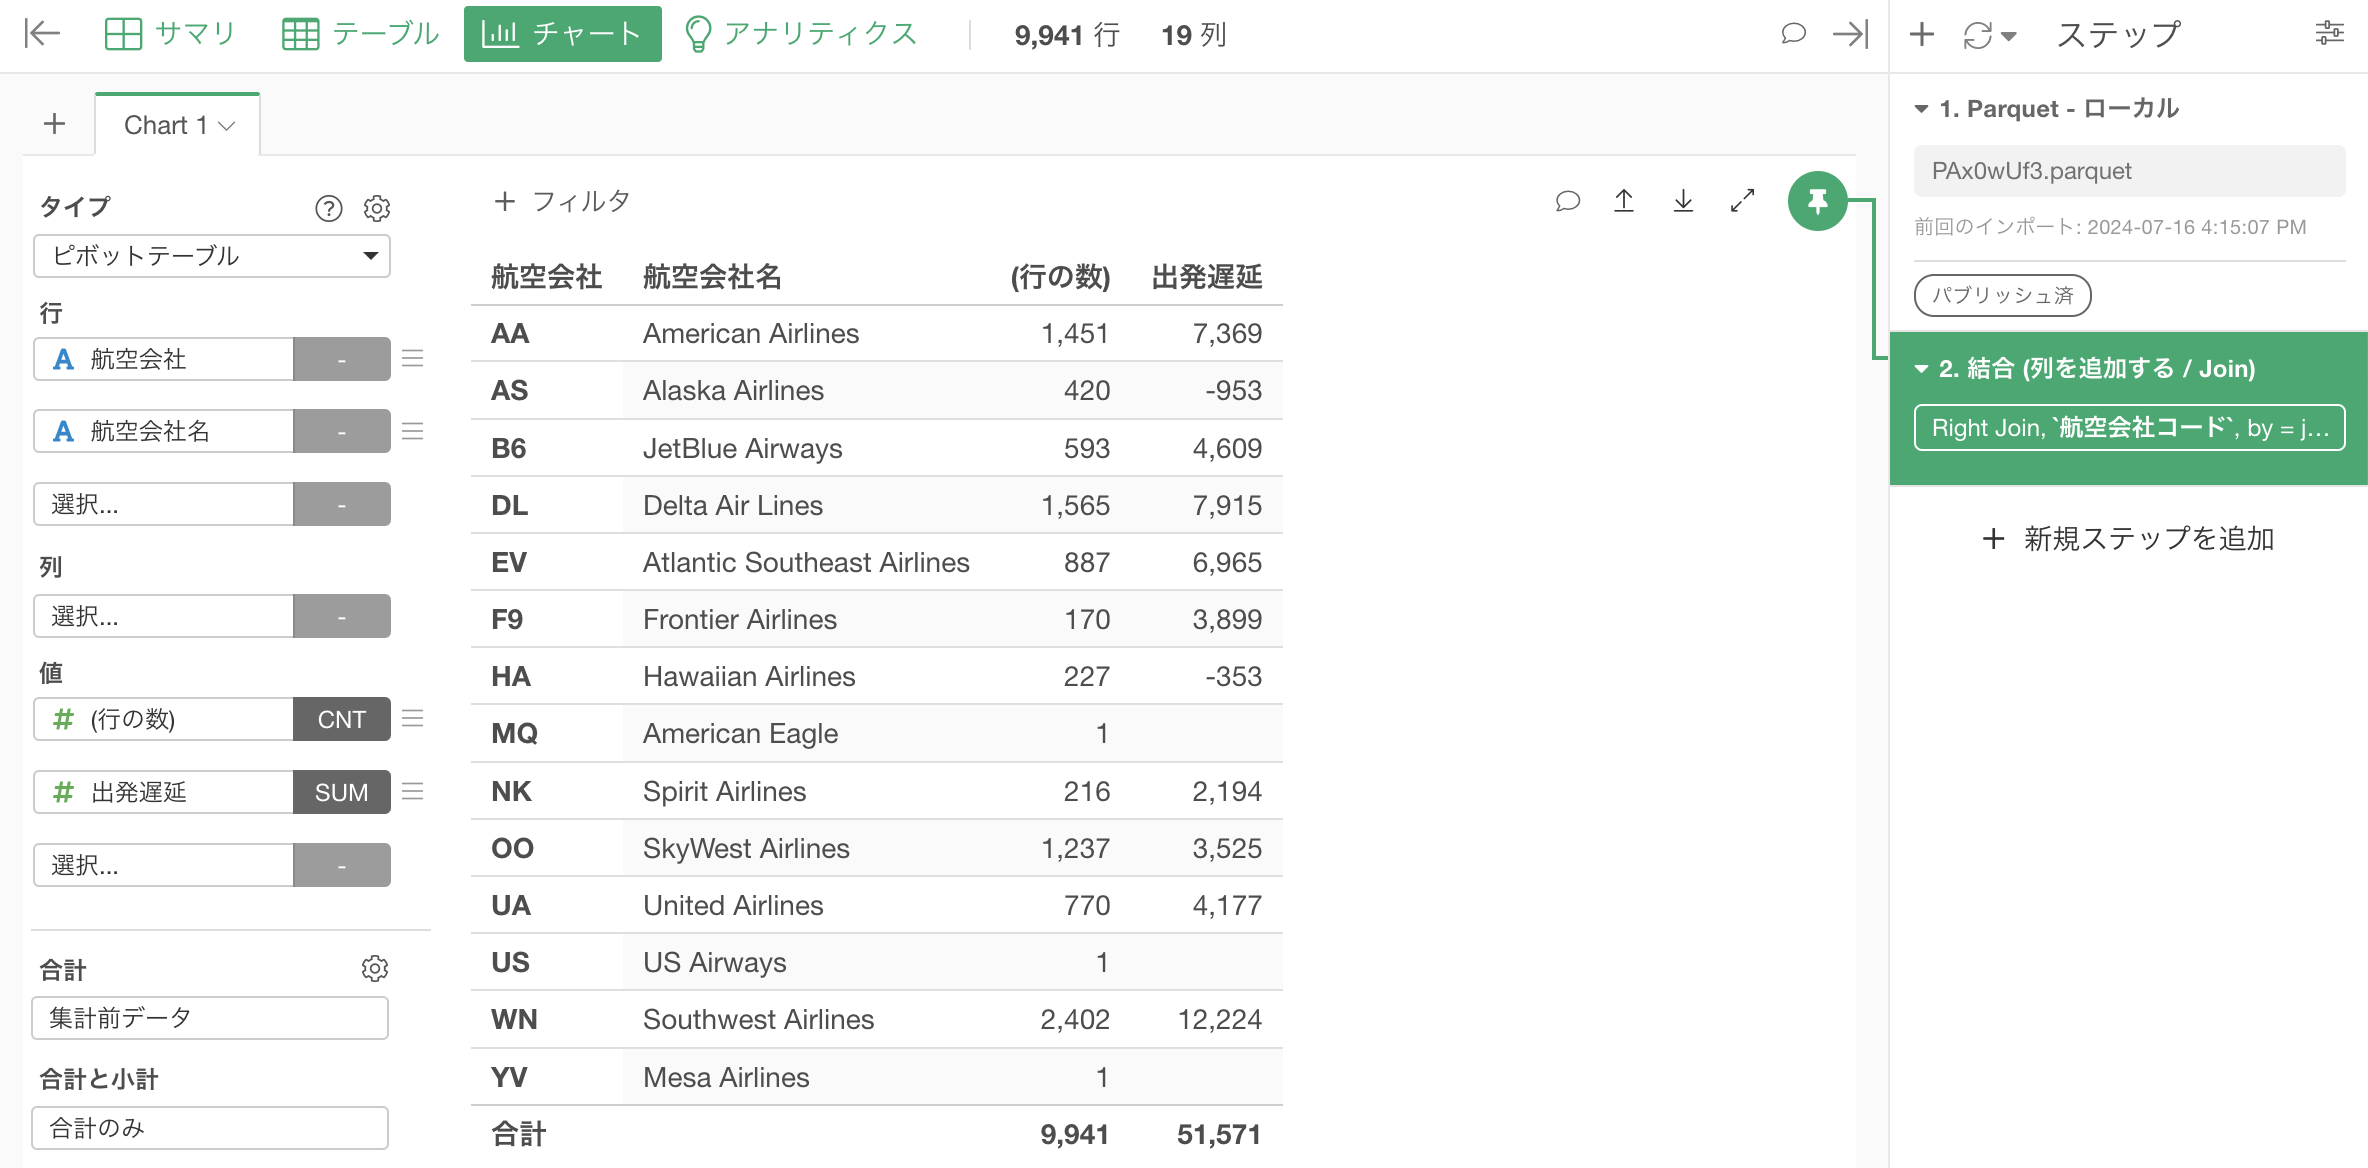Image resolution: width=2368 pixels, height=1168 pixels.
Task: Open the refresh dropdown in steps header
Action: pyautogui.click(x=1989, y=36)
